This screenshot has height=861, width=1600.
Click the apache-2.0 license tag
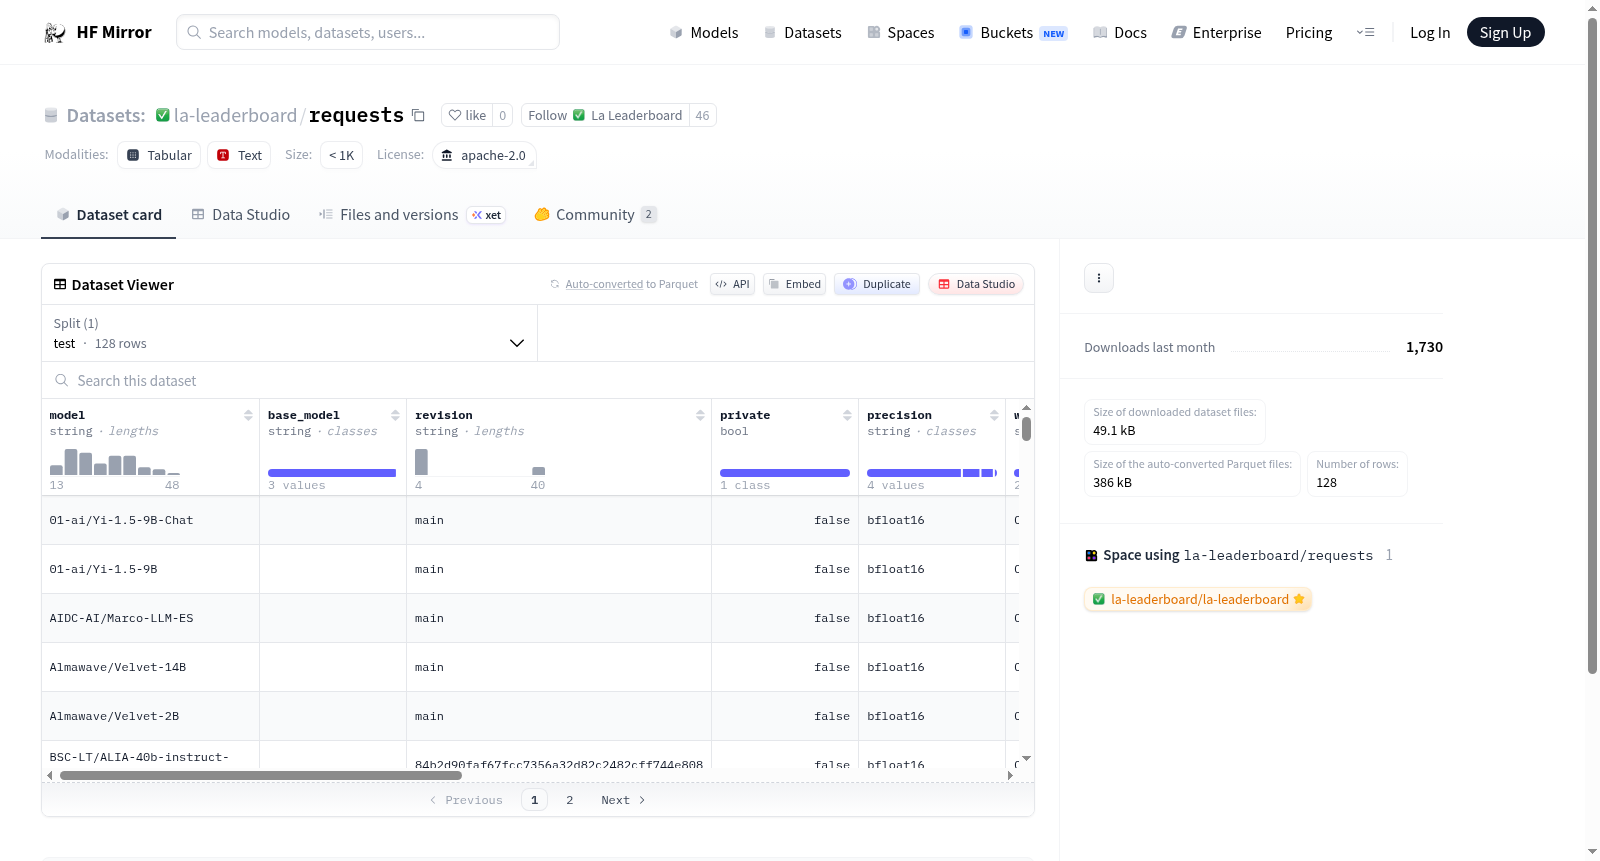(x=484, y=156)
